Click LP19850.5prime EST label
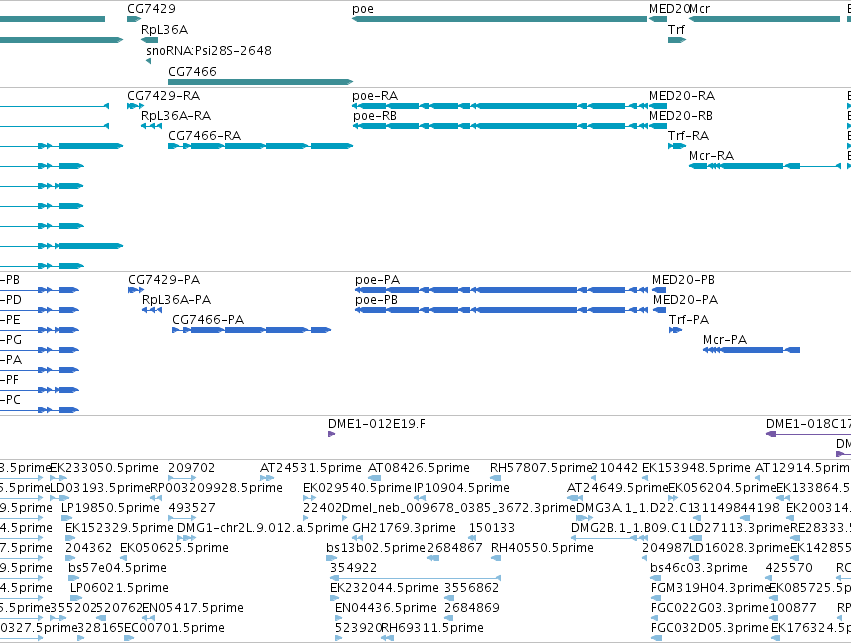The image size is (851, 643). tap(110, 508)
